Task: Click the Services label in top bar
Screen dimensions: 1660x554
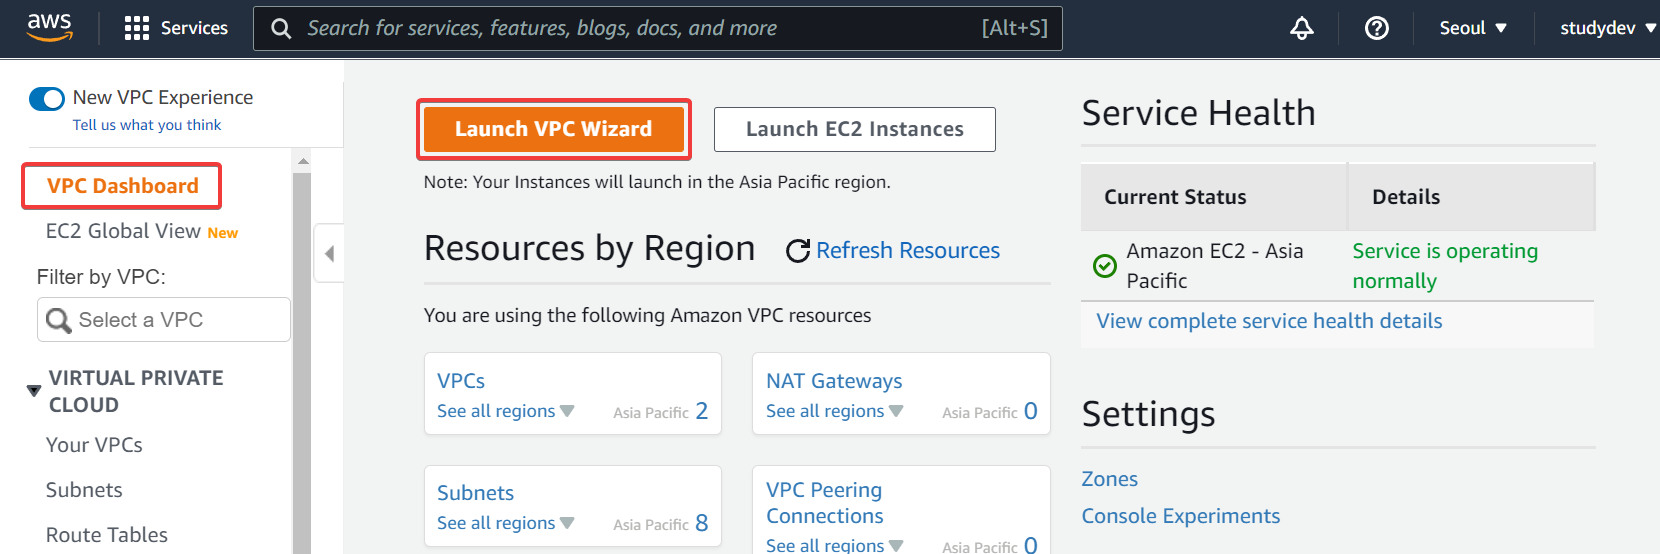Action: [194, 28]
